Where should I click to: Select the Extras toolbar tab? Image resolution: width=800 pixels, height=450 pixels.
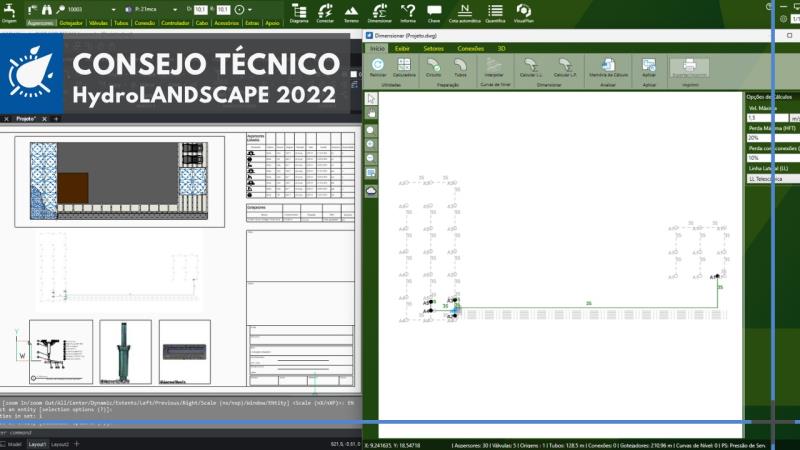[x=252, y=23]
